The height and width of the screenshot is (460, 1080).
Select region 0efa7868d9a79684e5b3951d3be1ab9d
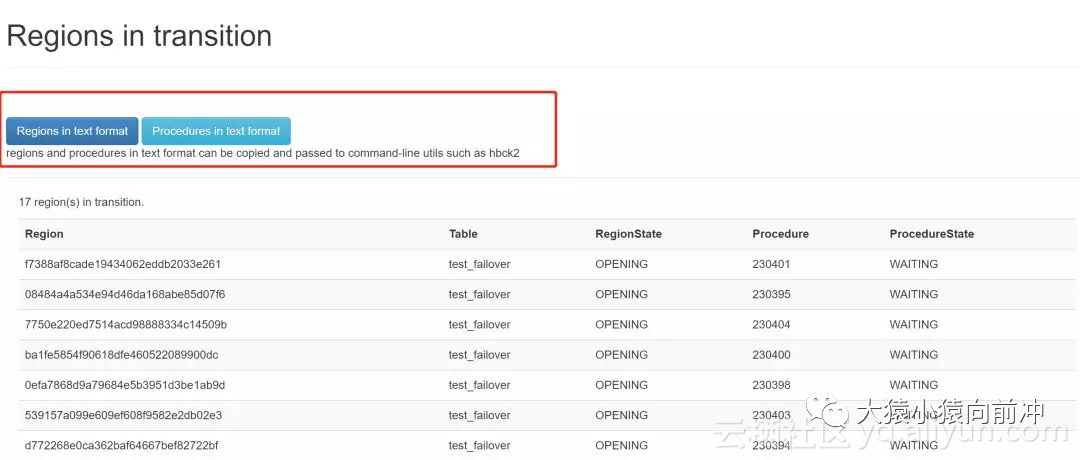(x=125, y=385)
